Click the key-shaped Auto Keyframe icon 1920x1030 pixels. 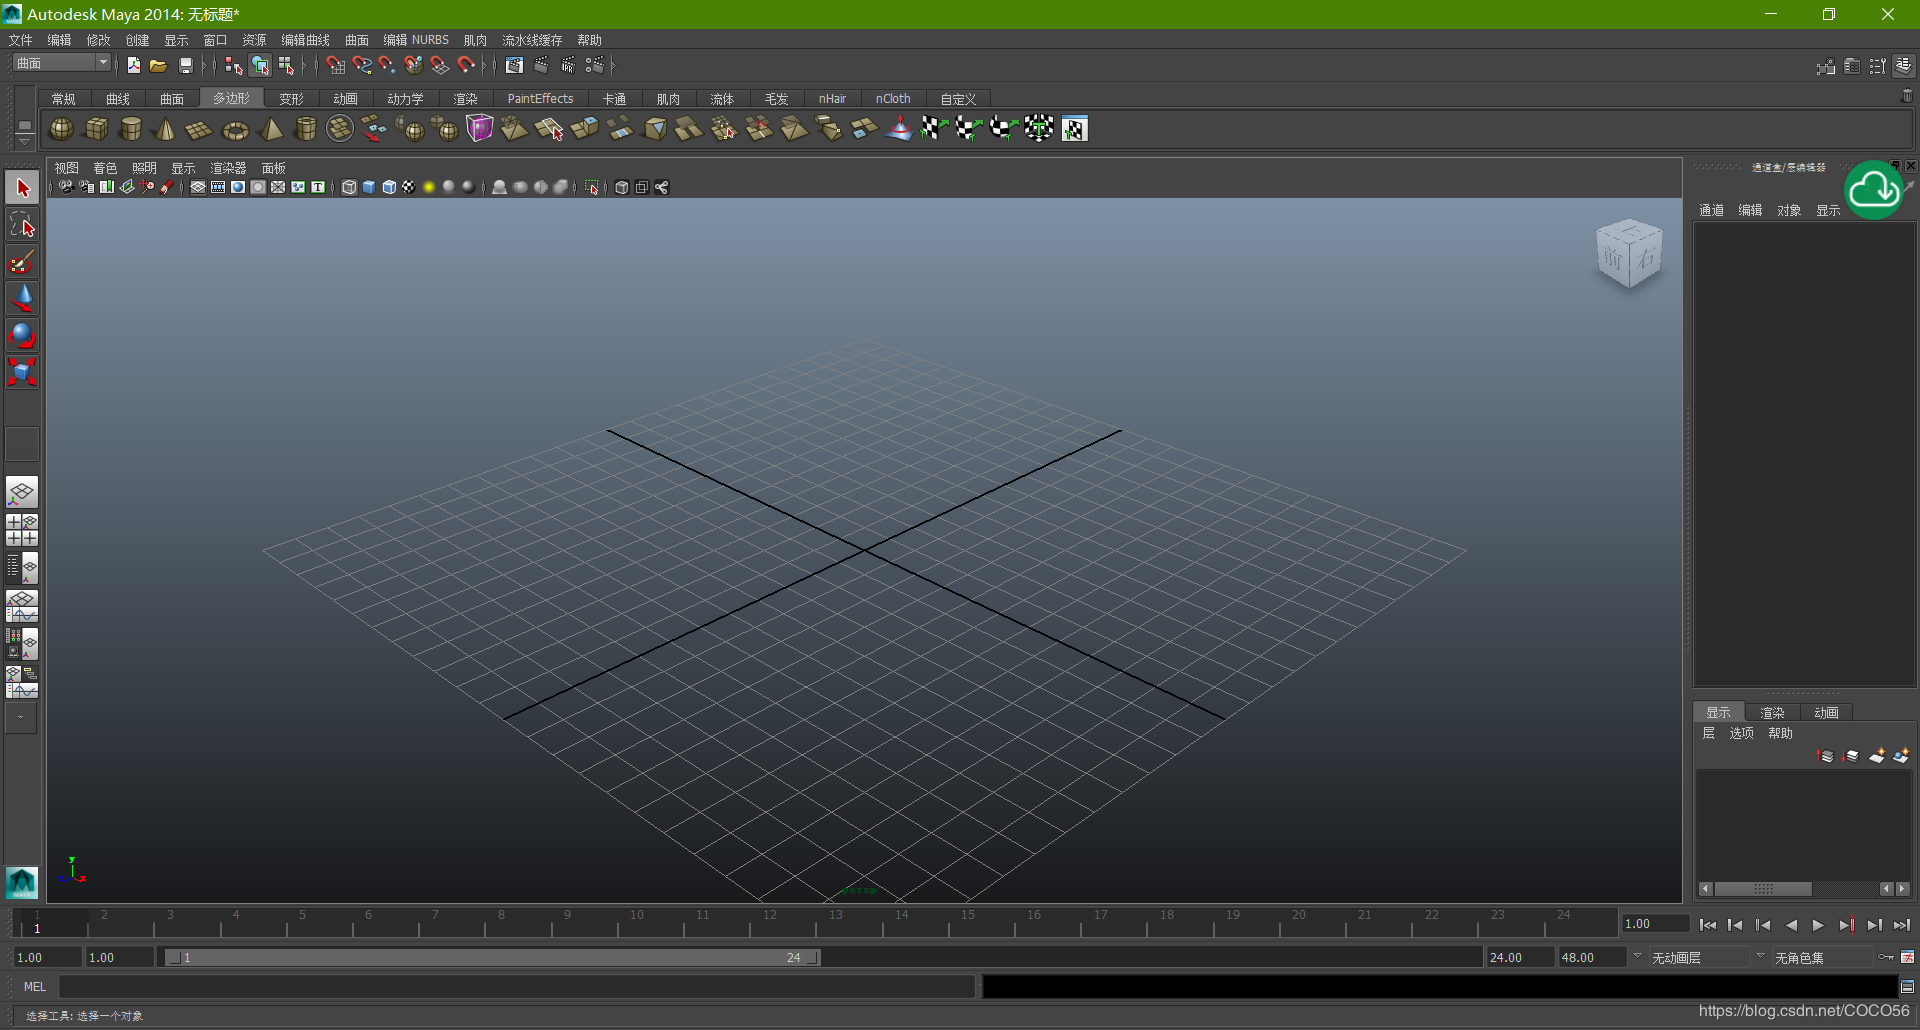click(x=1886, y=957)
